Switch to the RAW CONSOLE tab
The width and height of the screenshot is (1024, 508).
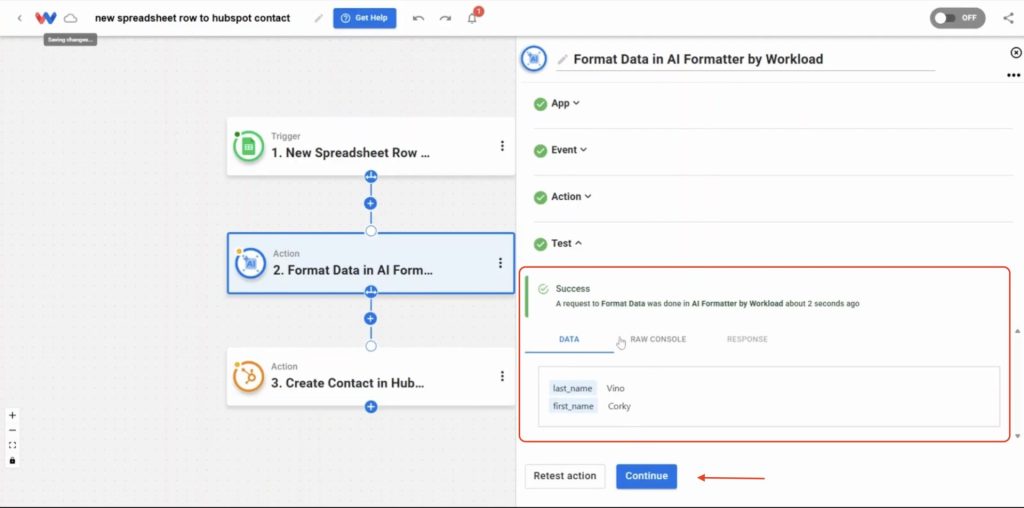tap(658, 340)
